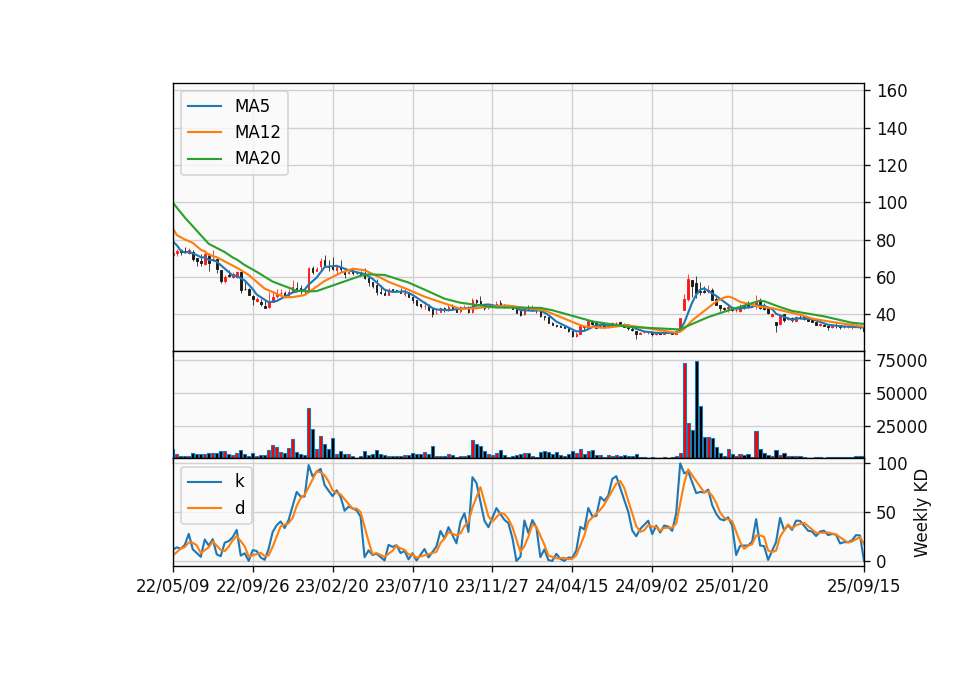Image resolution: width=960 pixels, height=690 pixels.
Task: Click the MA12 legend label
Action: tap(257, 132)
